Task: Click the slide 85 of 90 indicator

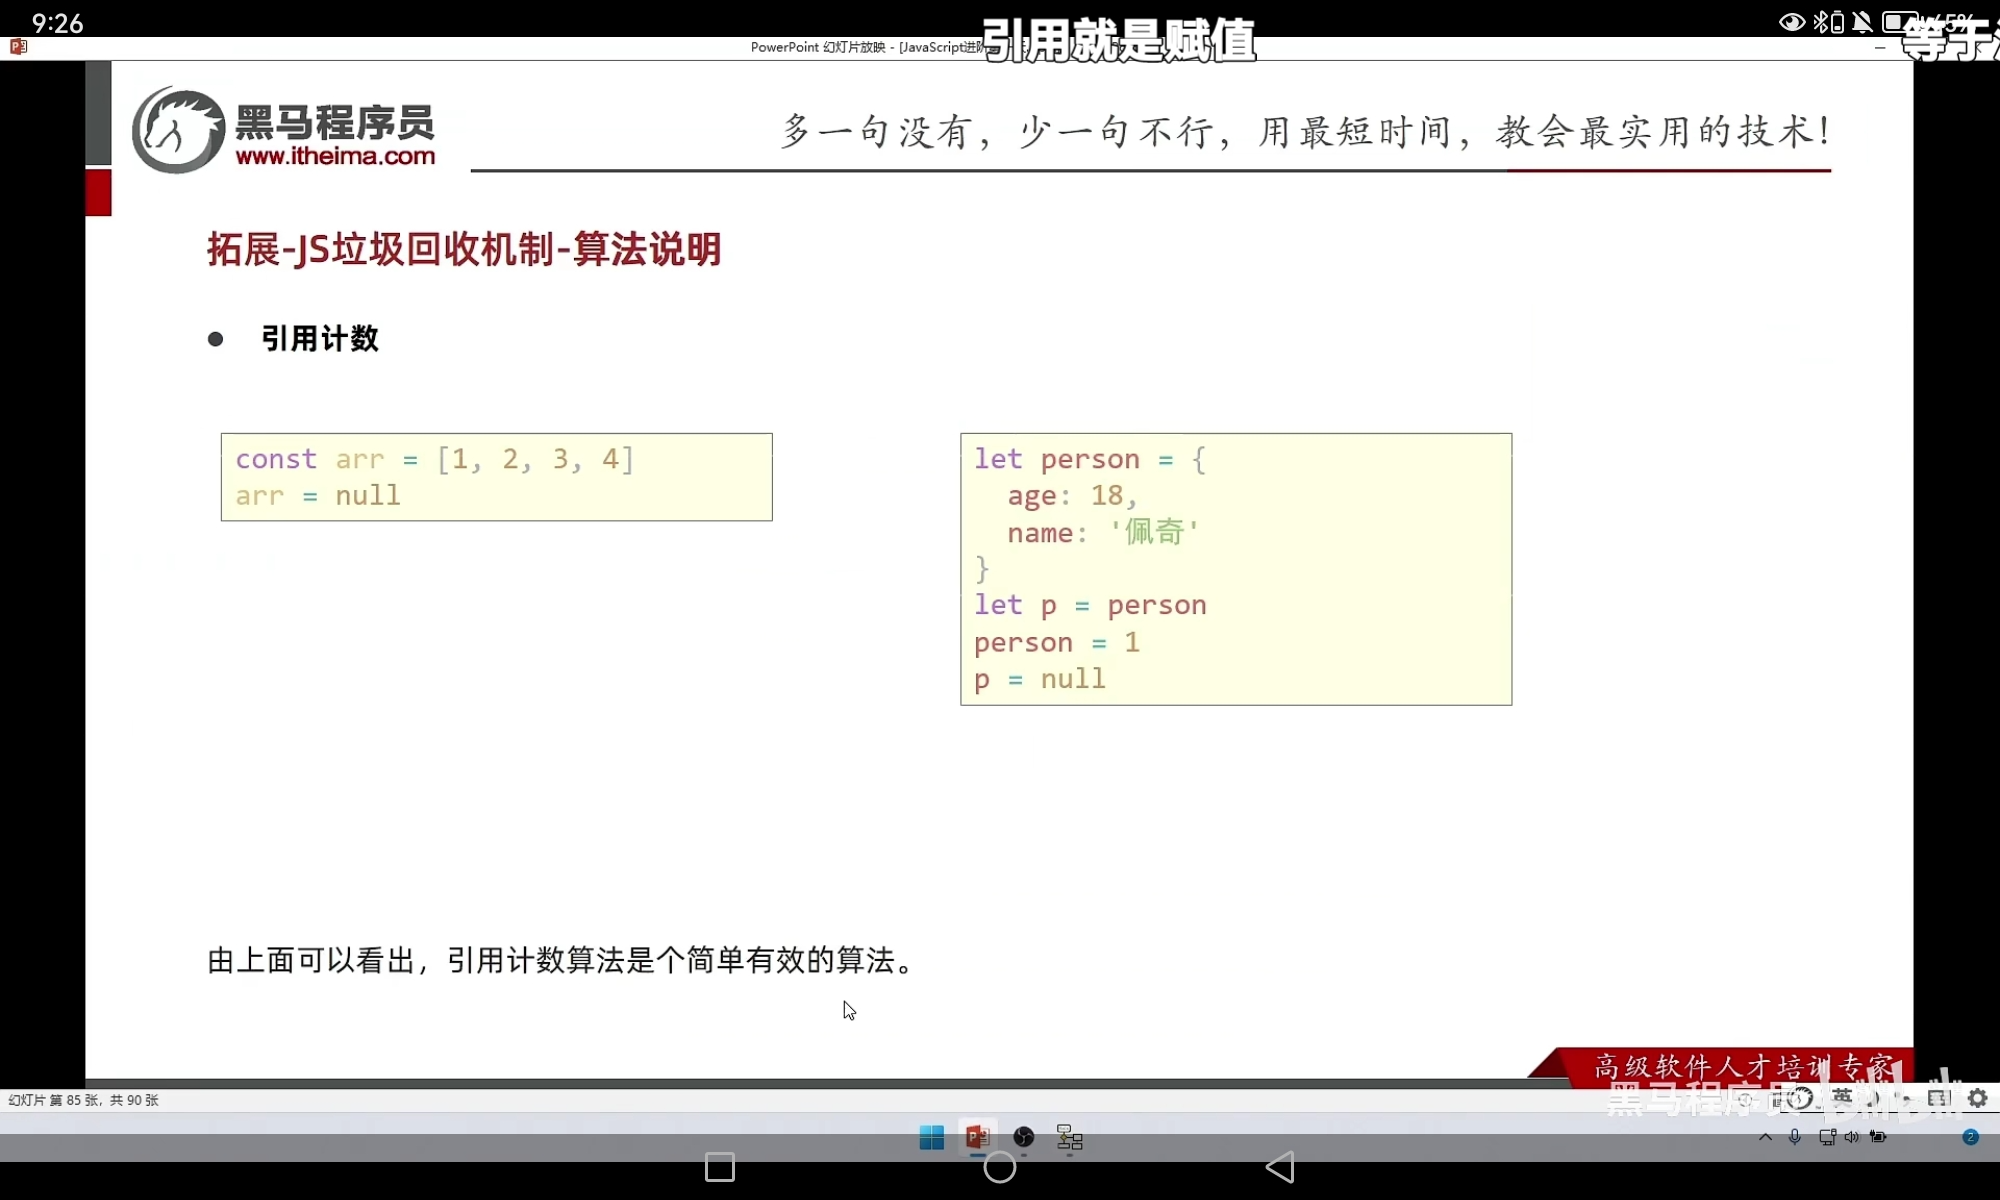Action: pos(84,1100)
